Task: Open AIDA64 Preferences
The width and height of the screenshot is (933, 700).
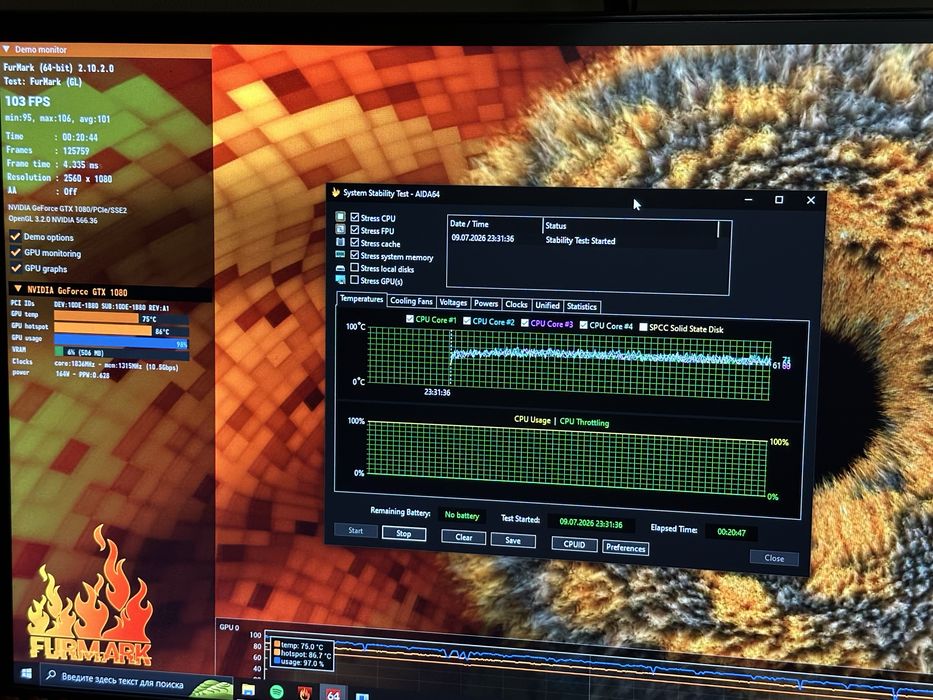Action: [625, 548]
